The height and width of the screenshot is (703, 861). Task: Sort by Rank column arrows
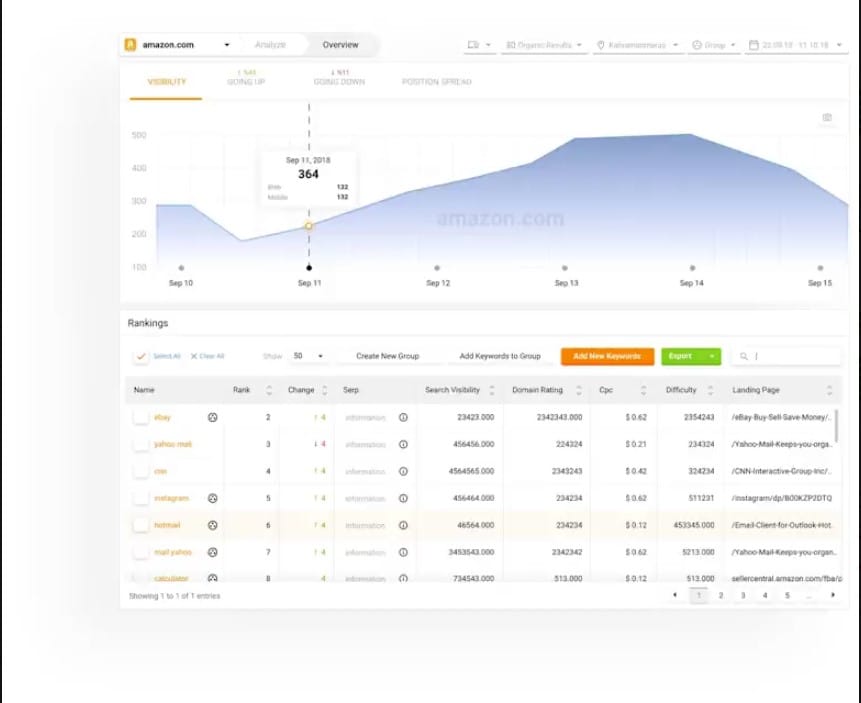point(269,390)
